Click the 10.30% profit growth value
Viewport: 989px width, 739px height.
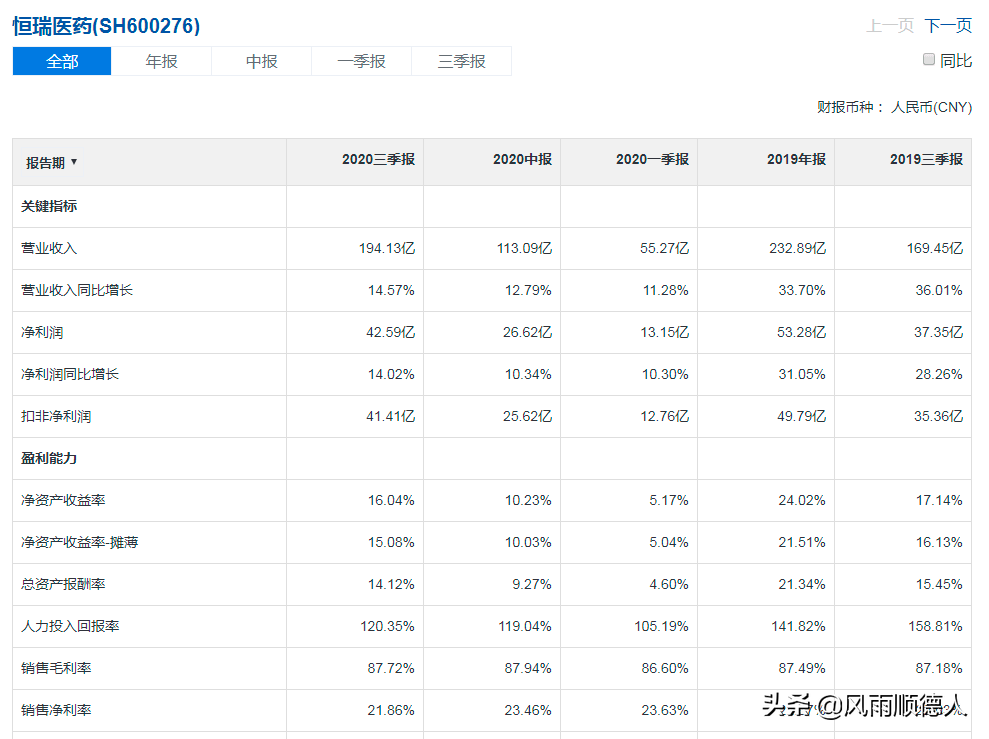coord(665,375)
